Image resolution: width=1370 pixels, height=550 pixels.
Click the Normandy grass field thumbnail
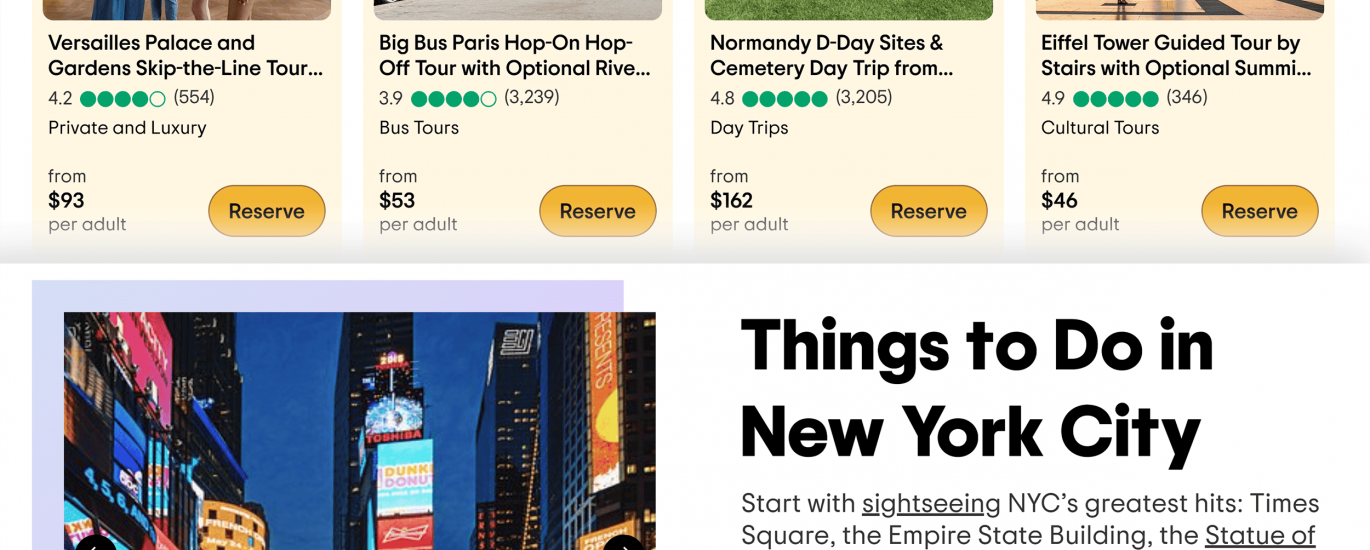848,10
